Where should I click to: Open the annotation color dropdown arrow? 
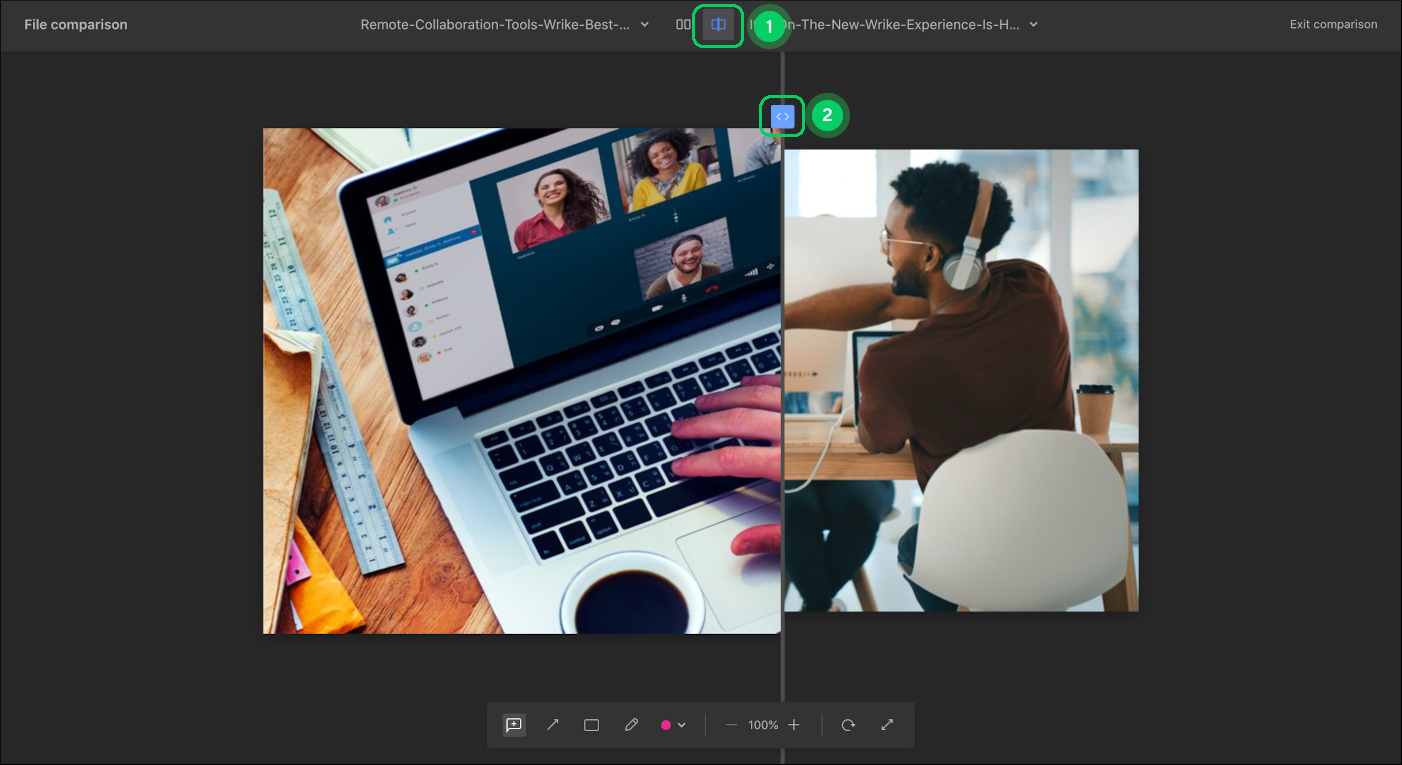[682, 725]
